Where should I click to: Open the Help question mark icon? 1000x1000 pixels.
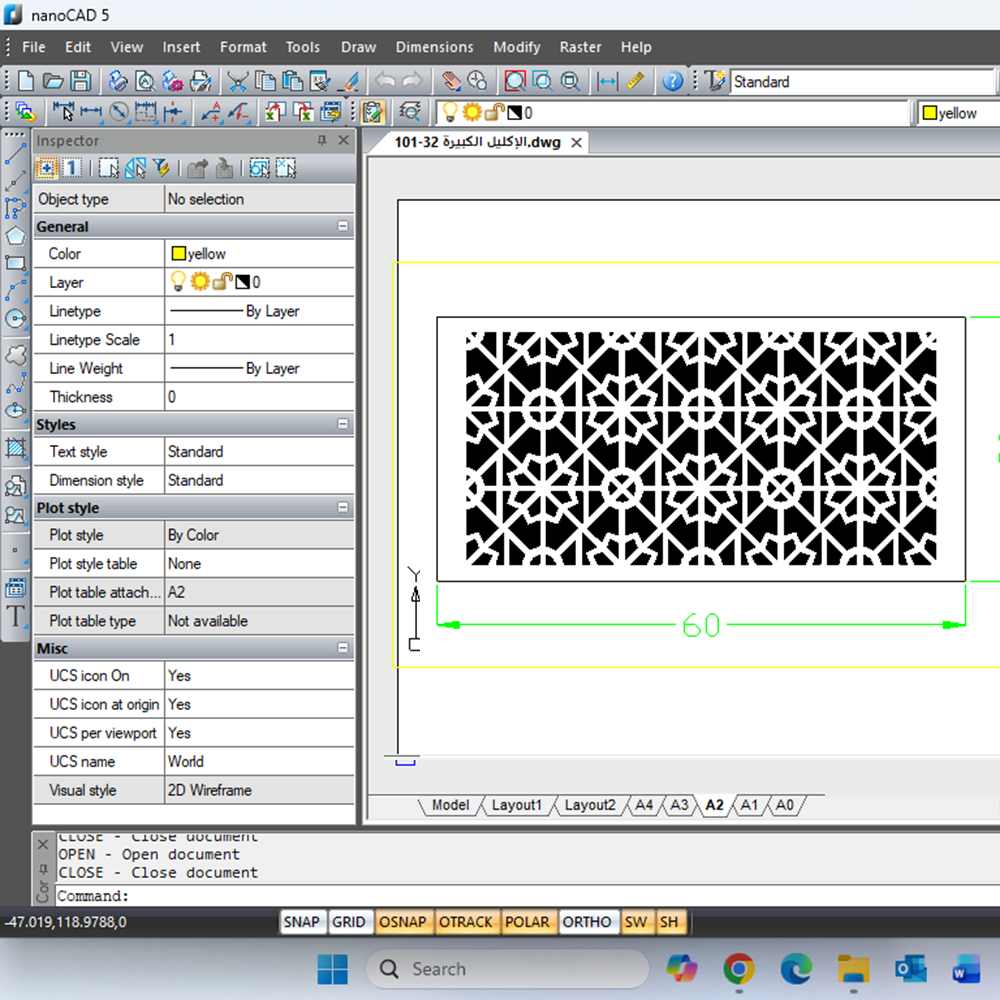[673, 82]
